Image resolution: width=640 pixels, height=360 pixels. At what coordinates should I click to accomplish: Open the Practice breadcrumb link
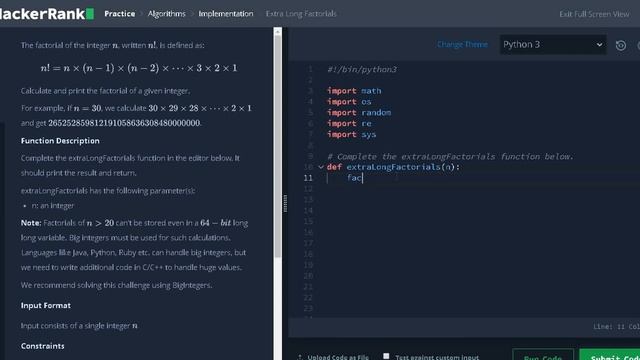coord(120,14)
